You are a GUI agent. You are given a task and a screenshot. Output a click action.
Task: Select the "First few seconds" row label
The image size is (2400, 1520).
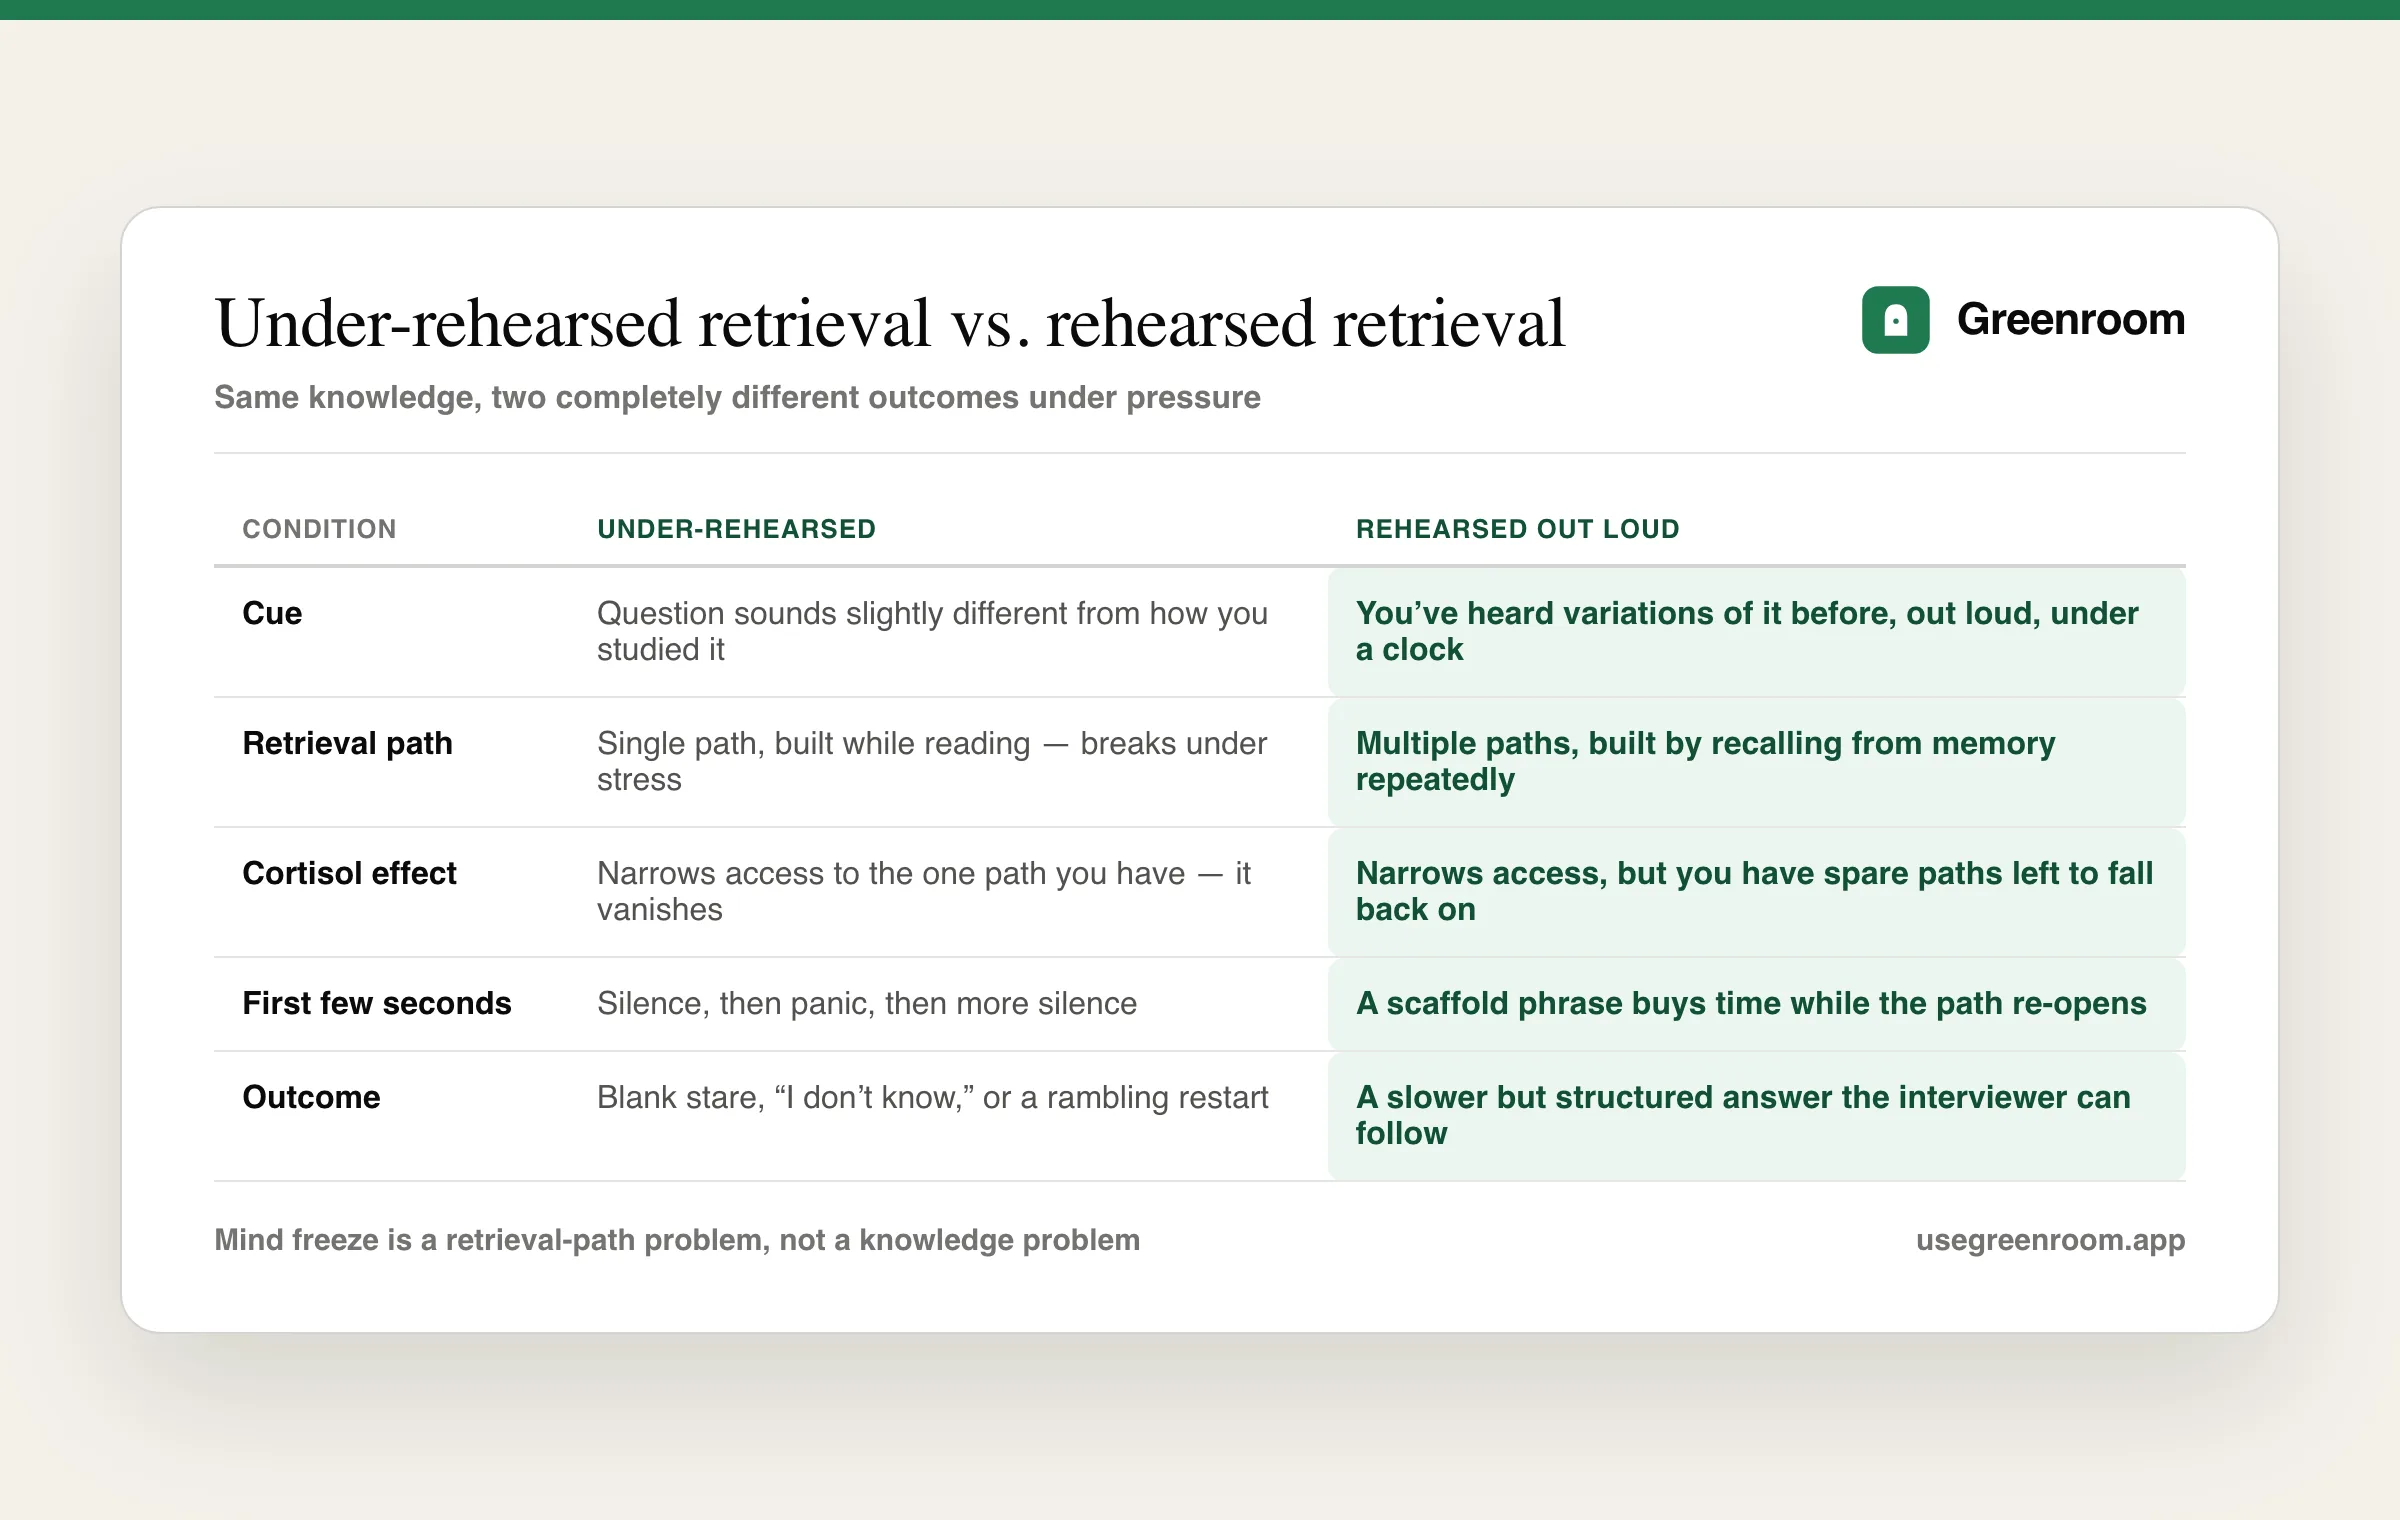(x=377, y=1003)
